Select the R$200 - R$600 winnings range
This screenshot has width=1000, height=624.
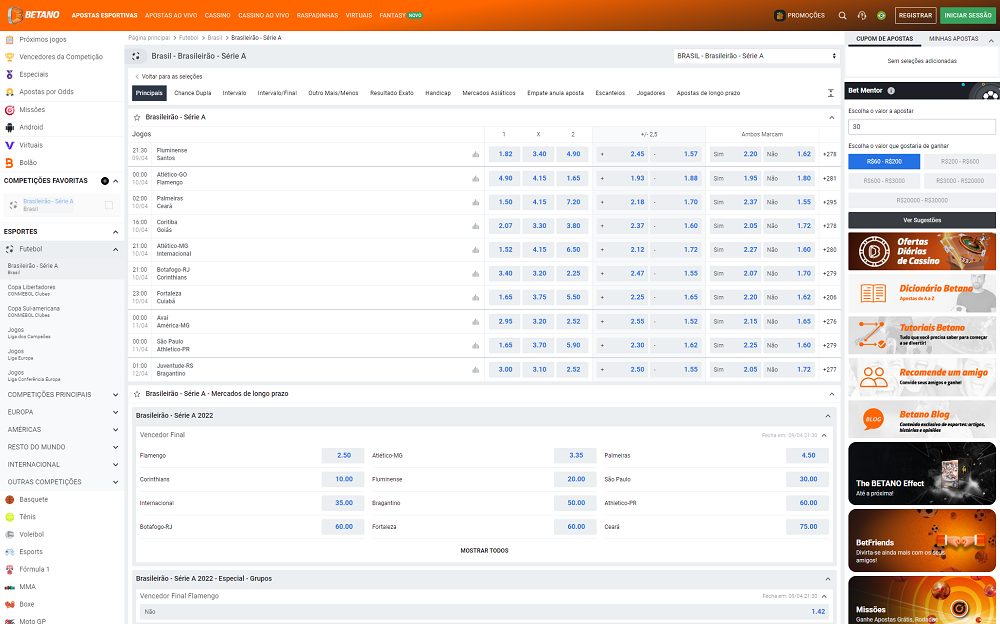pyautogui.click(x=959, y=161)
